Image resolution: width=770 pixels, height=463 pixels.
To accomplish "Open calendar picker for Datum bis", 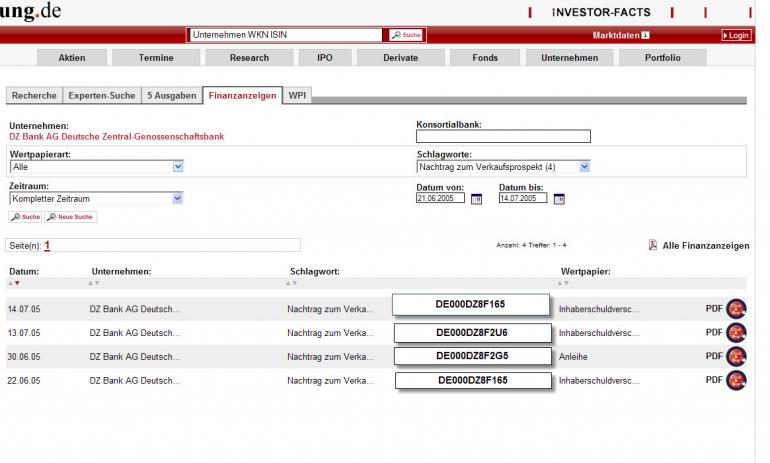I will point(559,199).
